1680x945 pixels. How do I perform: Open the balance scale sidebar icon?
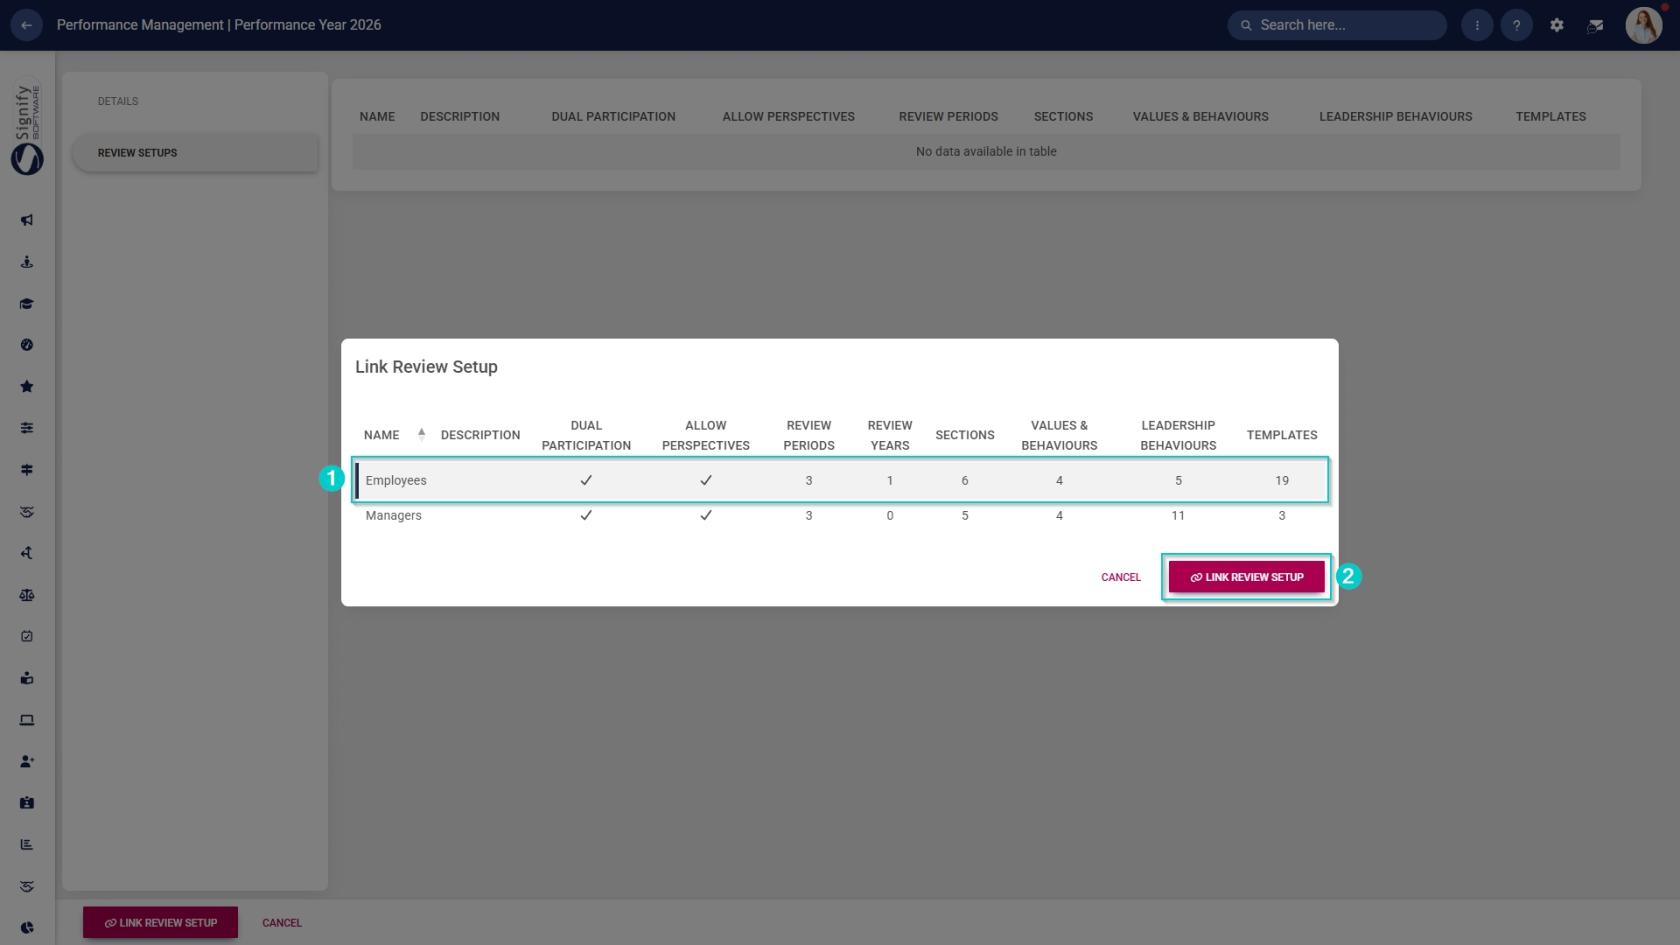(x=27, y=595)
